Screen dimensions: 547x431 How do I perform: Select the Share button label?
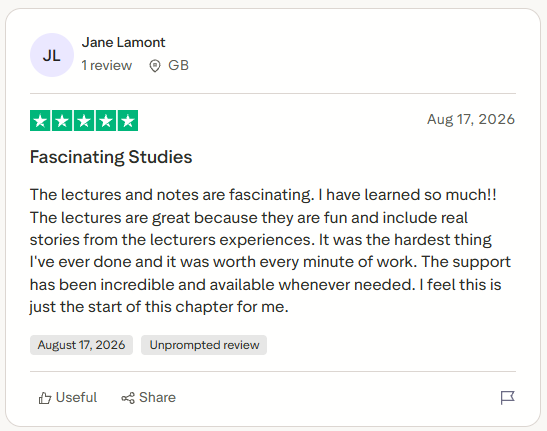[x=157, y=397]
